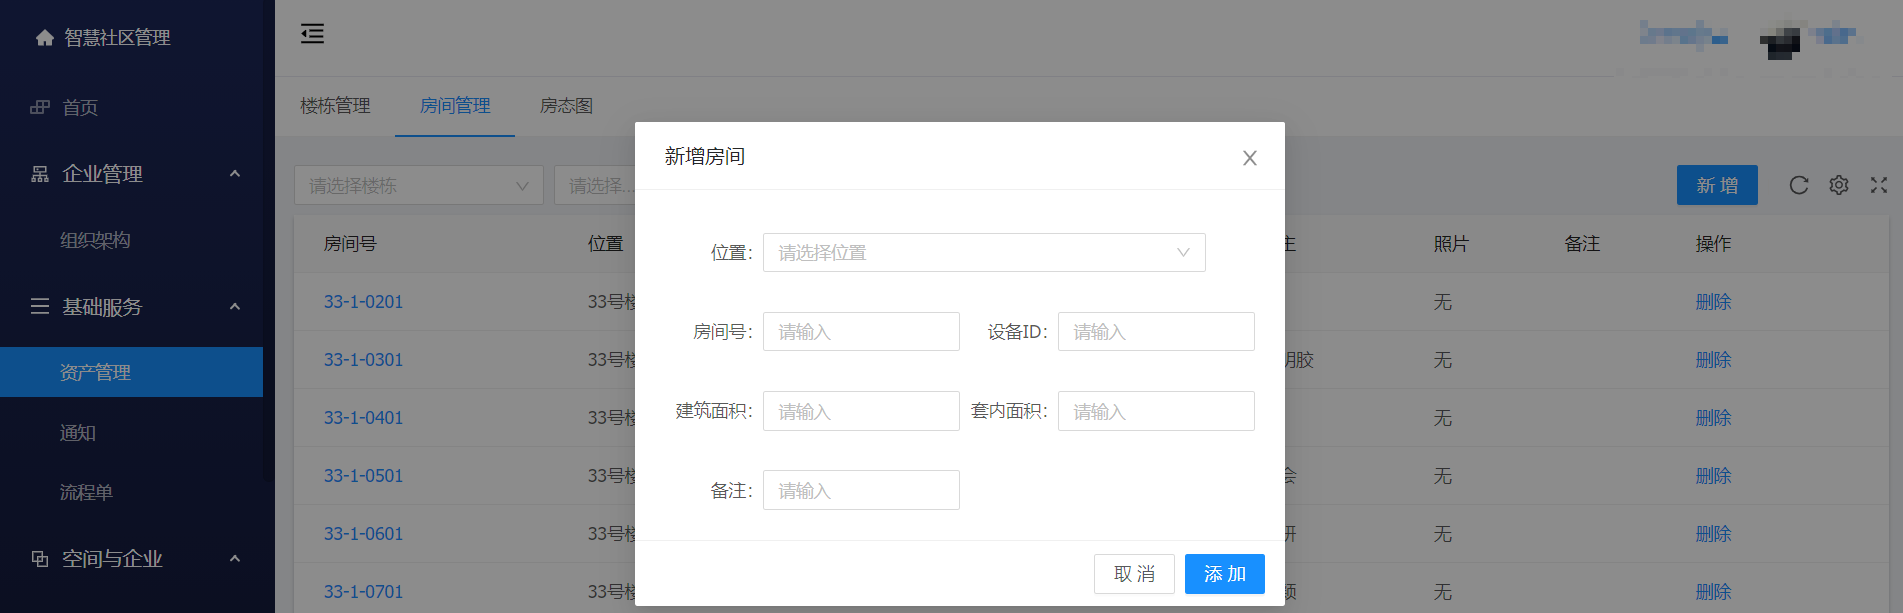Screen dimensions: 1903x613
Task: Toggle fullscreen with the expand icon
Action: coord(1878,185)
